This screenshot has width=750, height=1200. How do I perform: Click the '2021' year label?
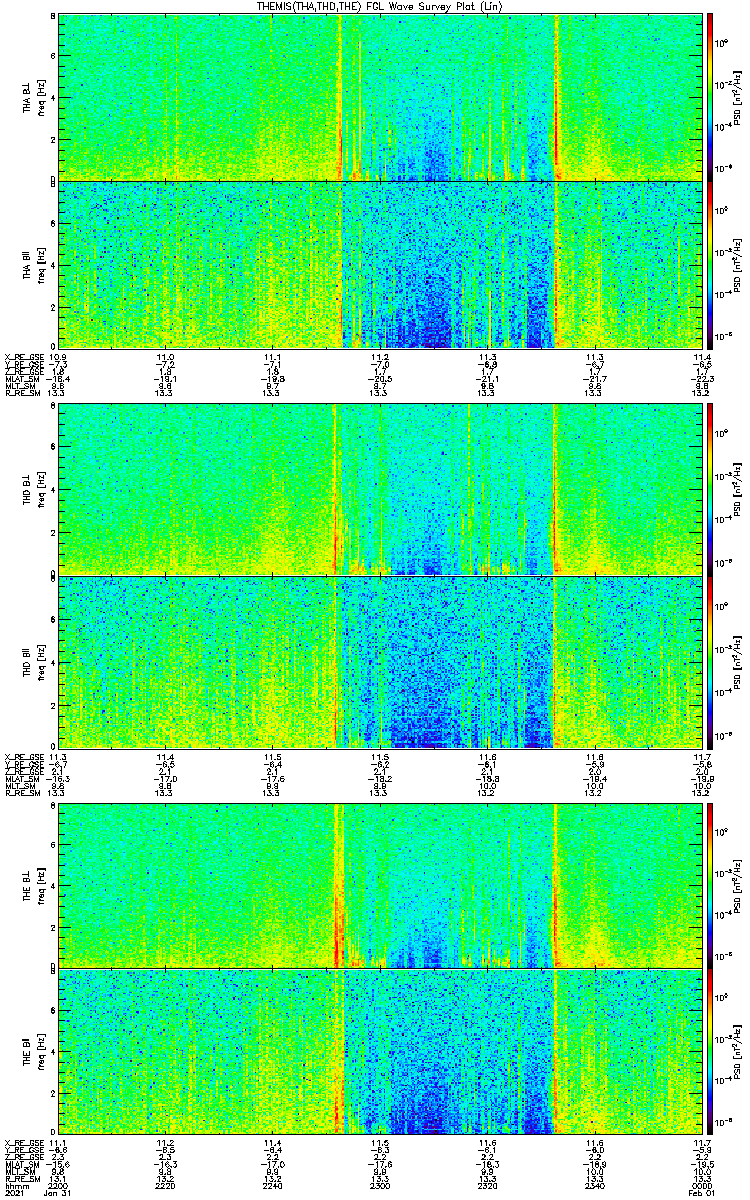[x=14, y=1194]
